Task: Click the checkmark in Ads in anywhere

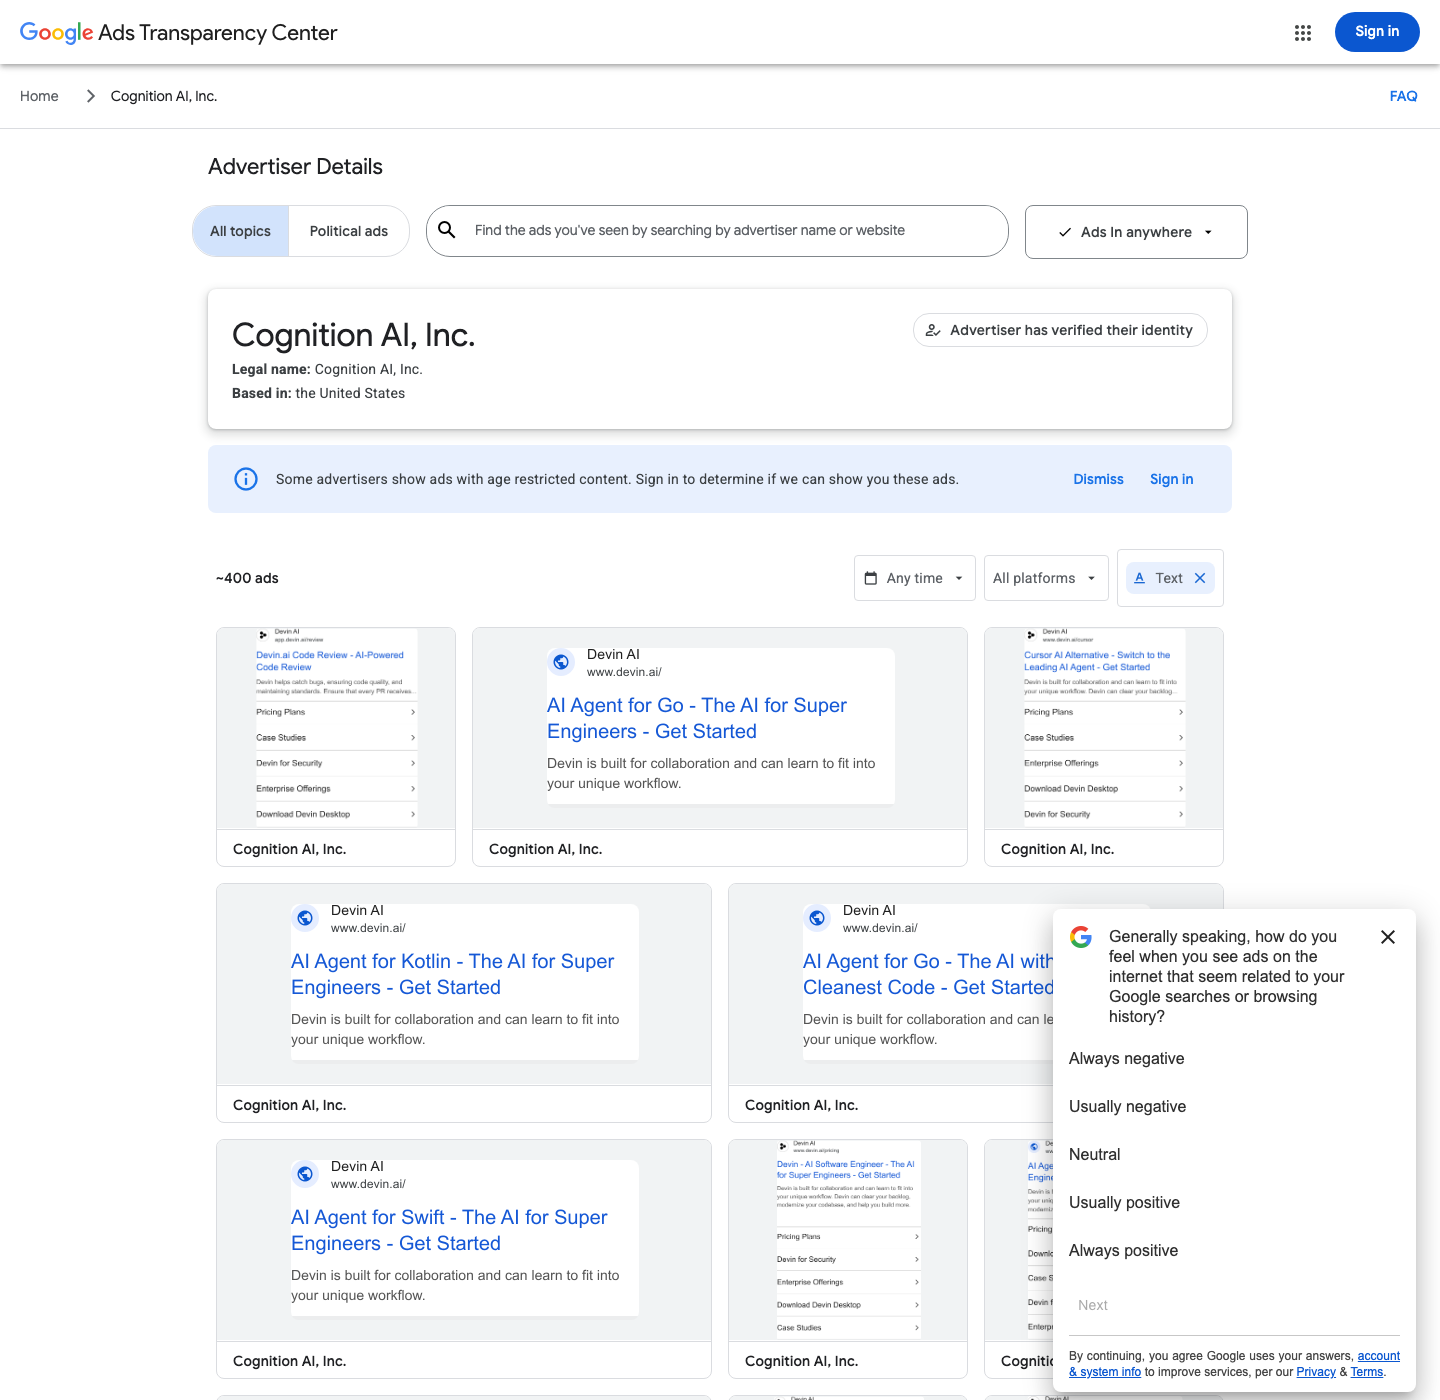Action: (1065, 232)
